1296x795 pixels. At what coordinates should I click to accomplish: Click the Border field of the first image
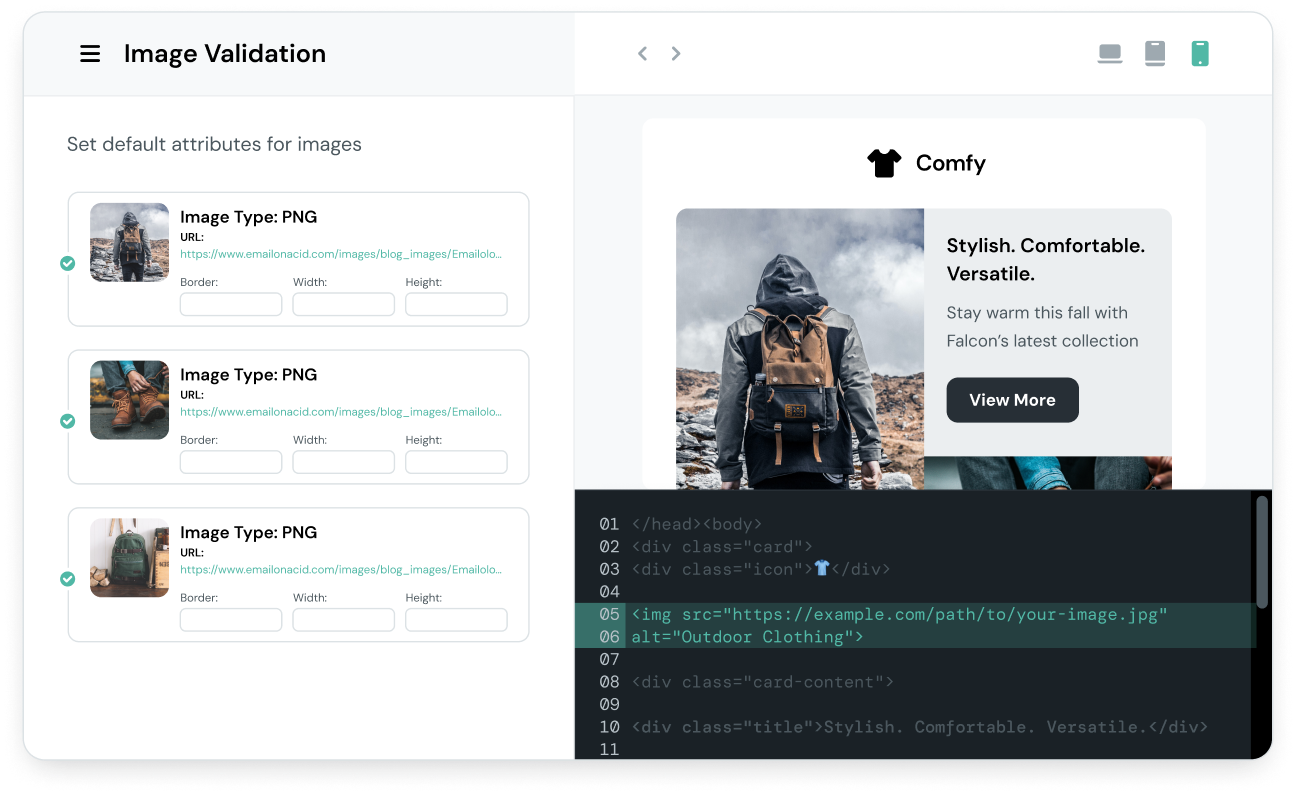231,304
